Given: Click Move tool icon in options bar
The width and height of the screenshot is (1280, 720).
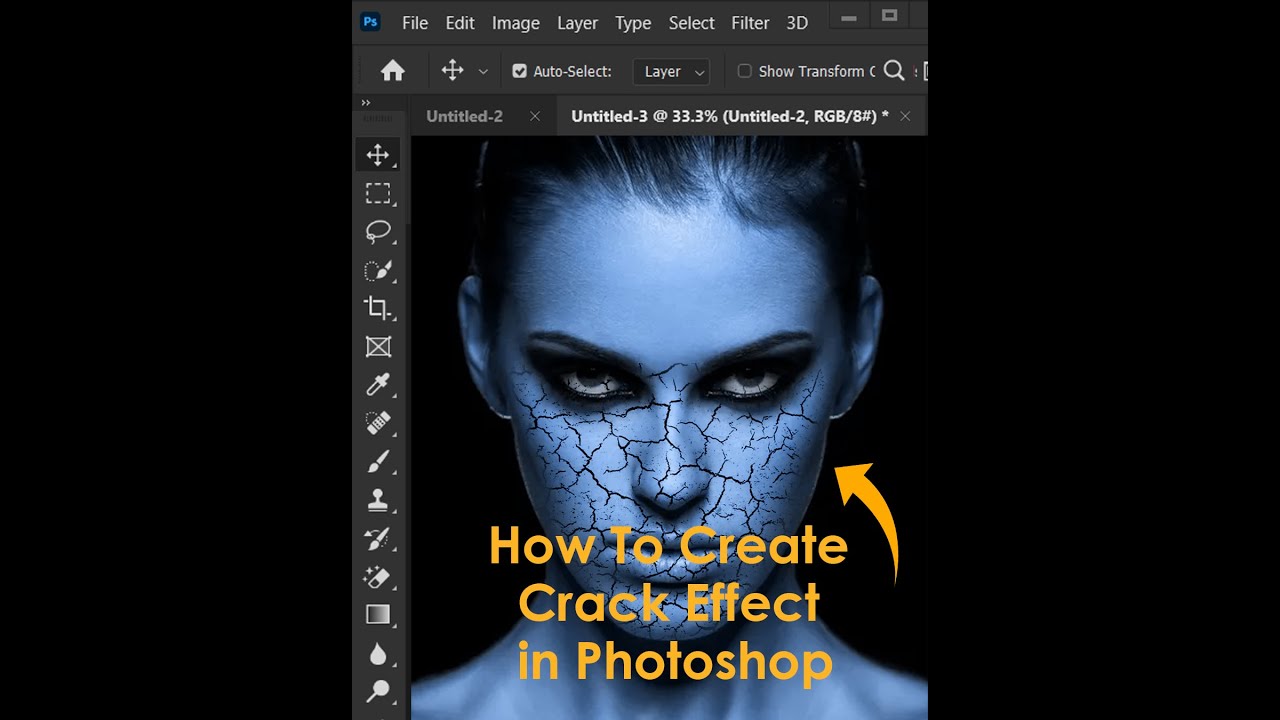Looking at the screenshot, I should tap(452, 71).
